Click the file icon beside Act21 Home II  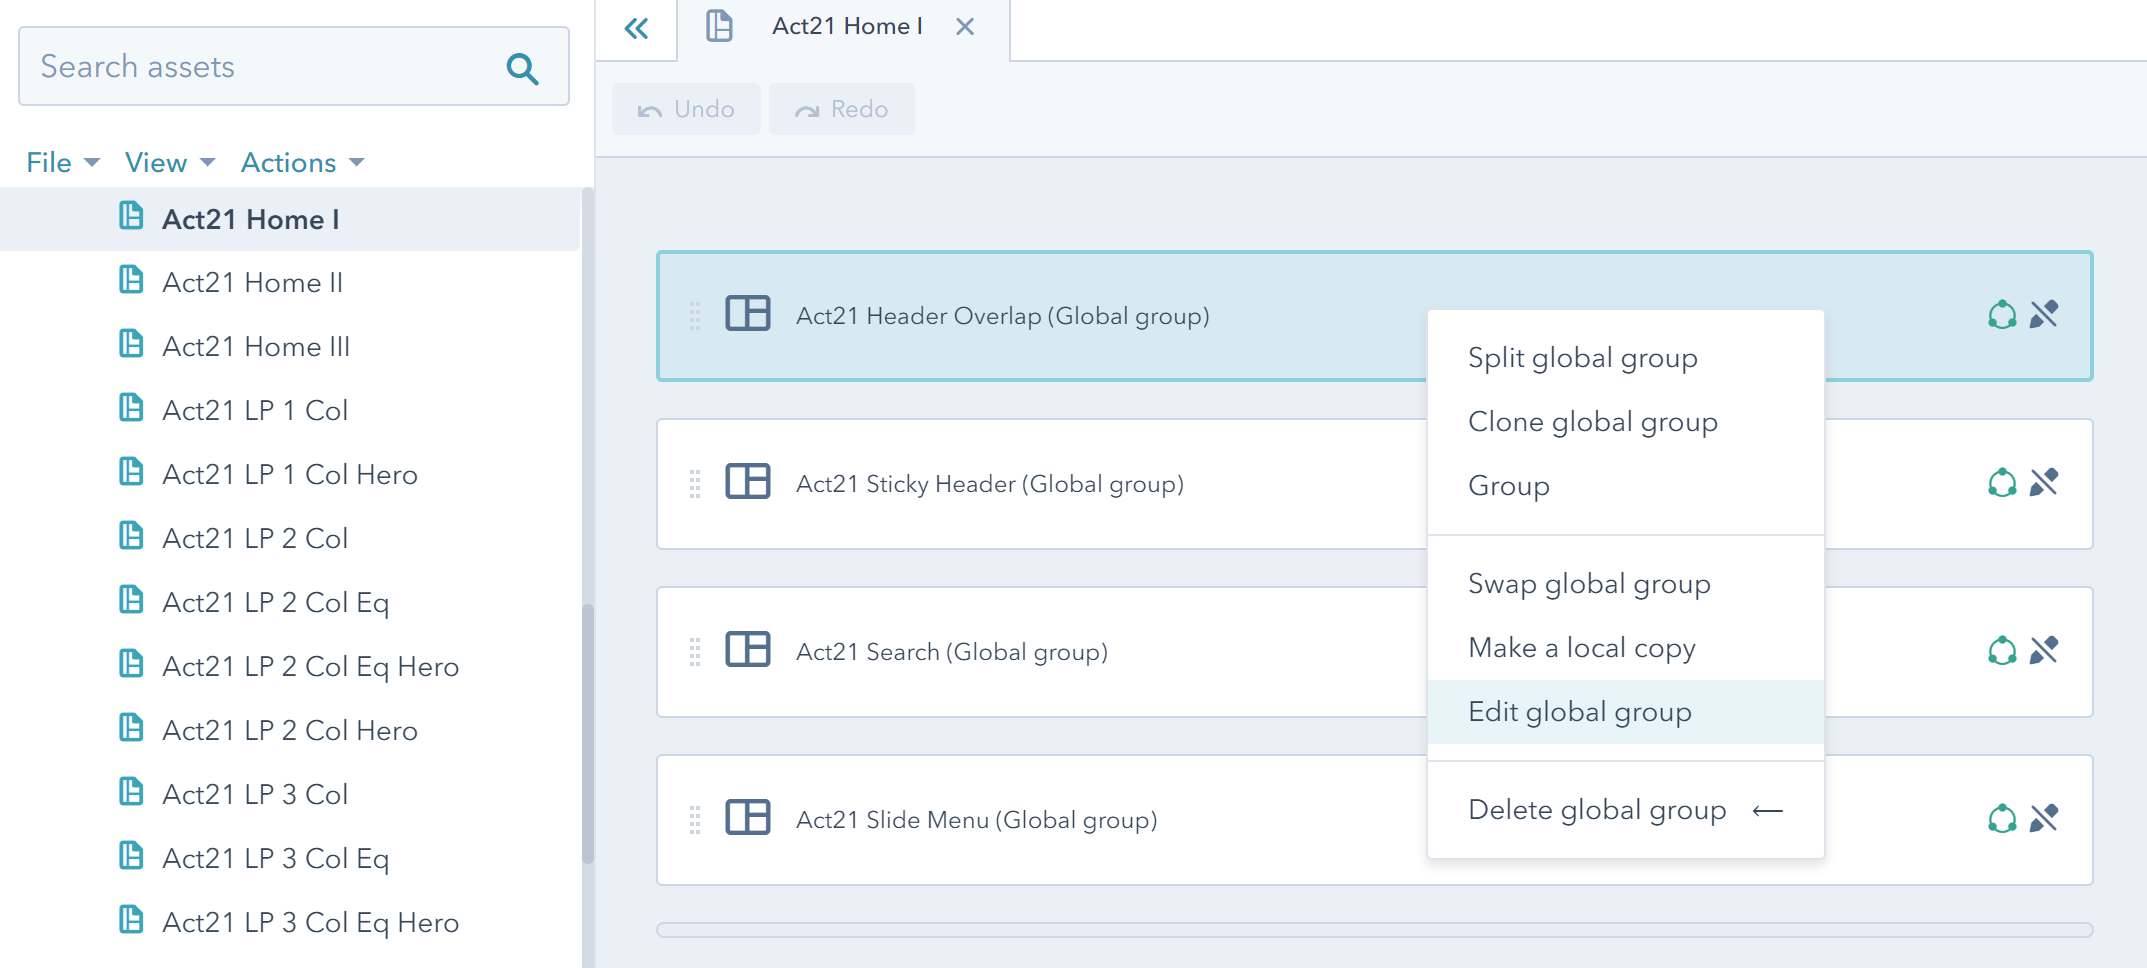pos(131,281)
